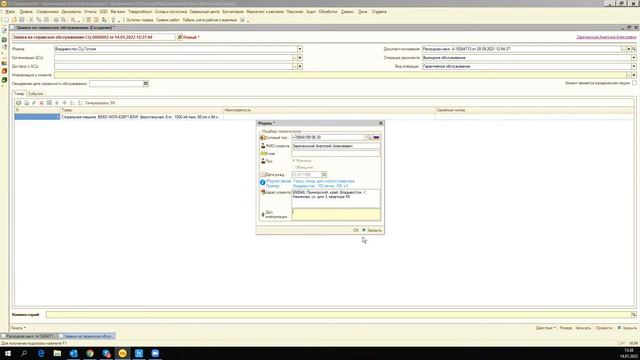This screenshot has height=360, width=640.
Task: Click search icon at comment field end
Action: click(x=633, y=315)
